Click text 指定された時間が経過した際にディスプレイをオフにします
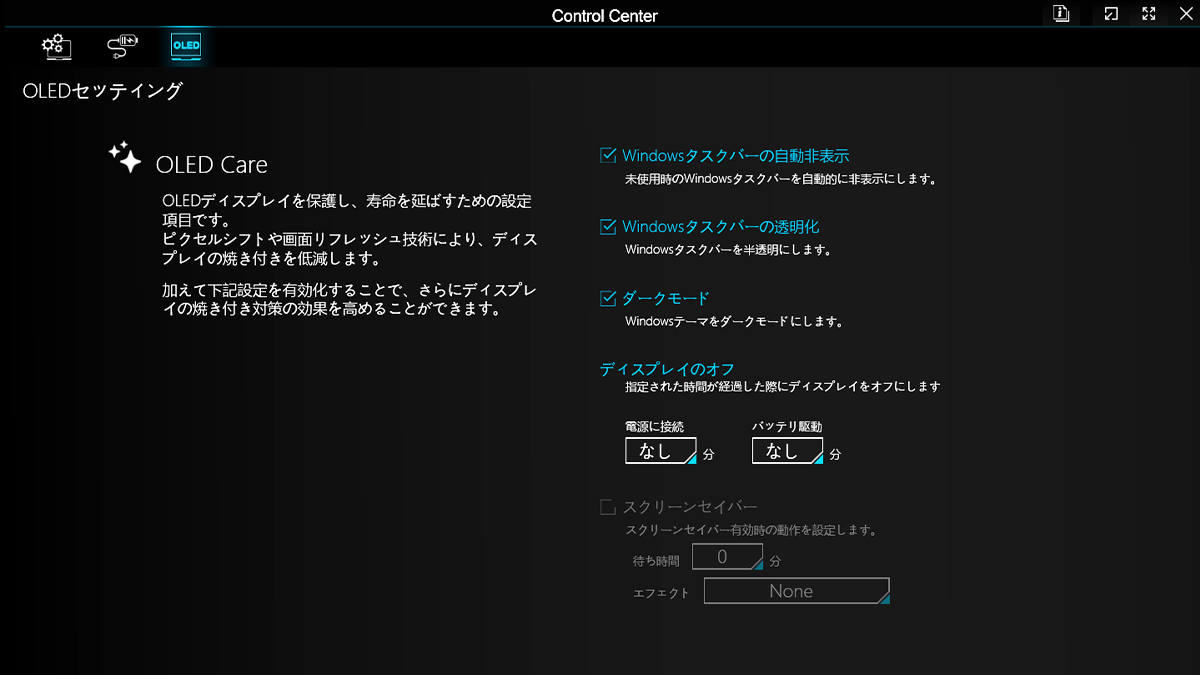The height and width of the screenshot is (675, 1200). tap(782, 387)
